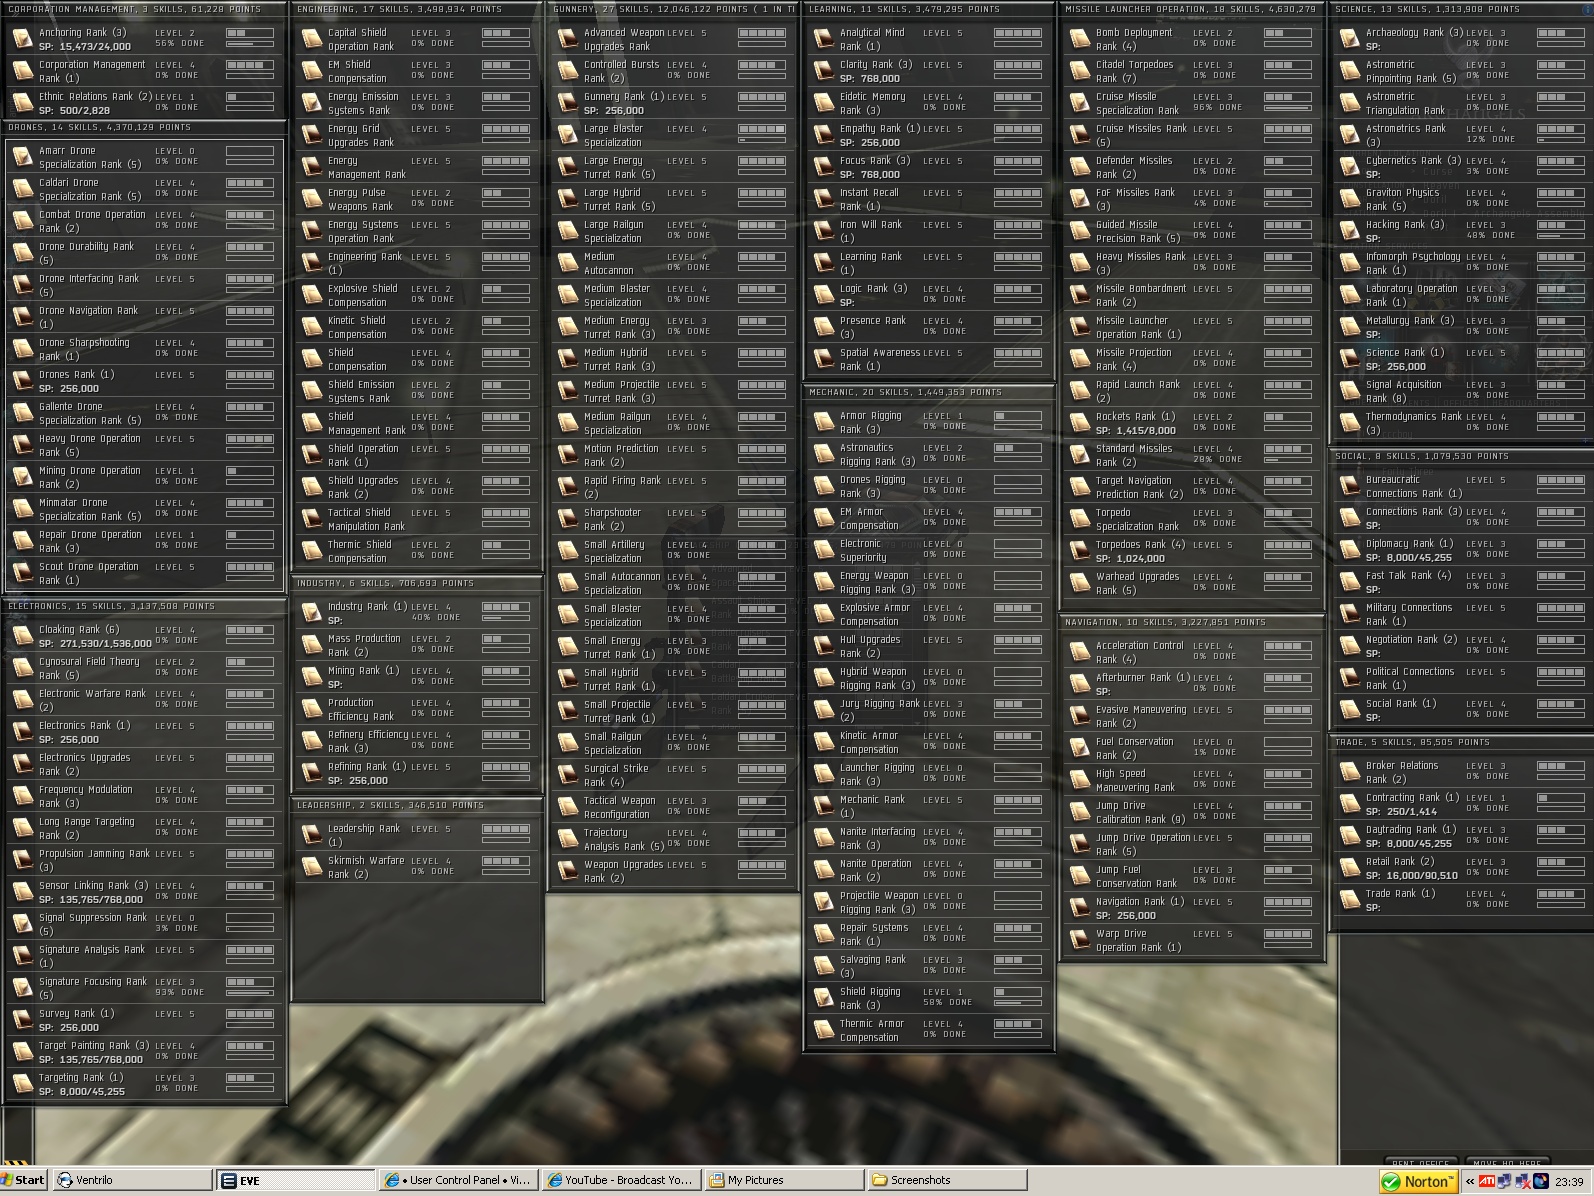Open the Windows Start menu
Image resolution: width=1594 pixels, height=1196 pixels.
24,1180
